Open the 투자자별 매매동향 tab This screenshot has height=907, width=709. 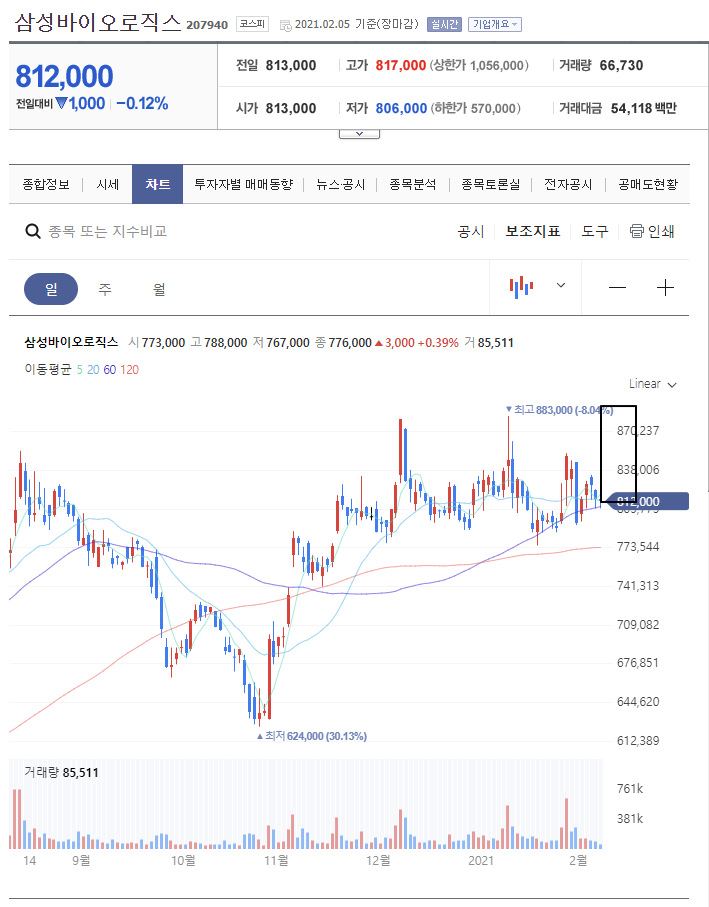click(243, 185)
